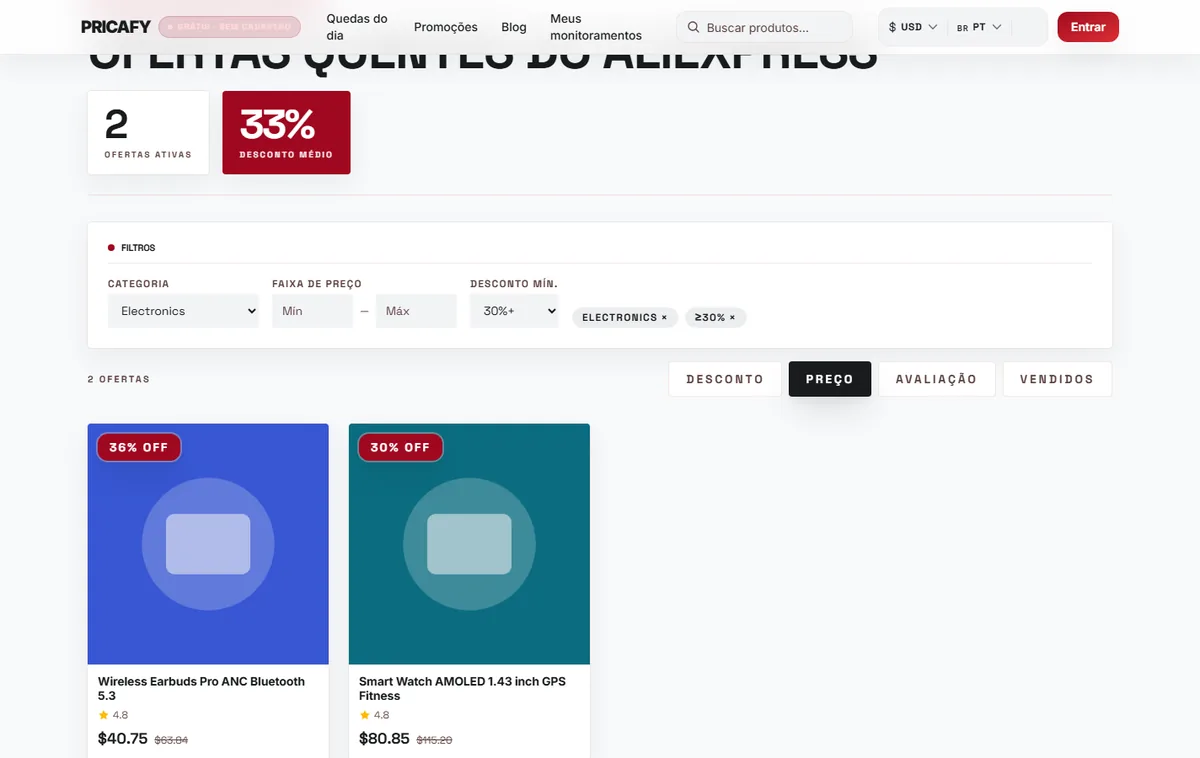Viewport: 1200px width, 758px height.
Task: Remove the ≥30% filter chip
Action: 715,317
